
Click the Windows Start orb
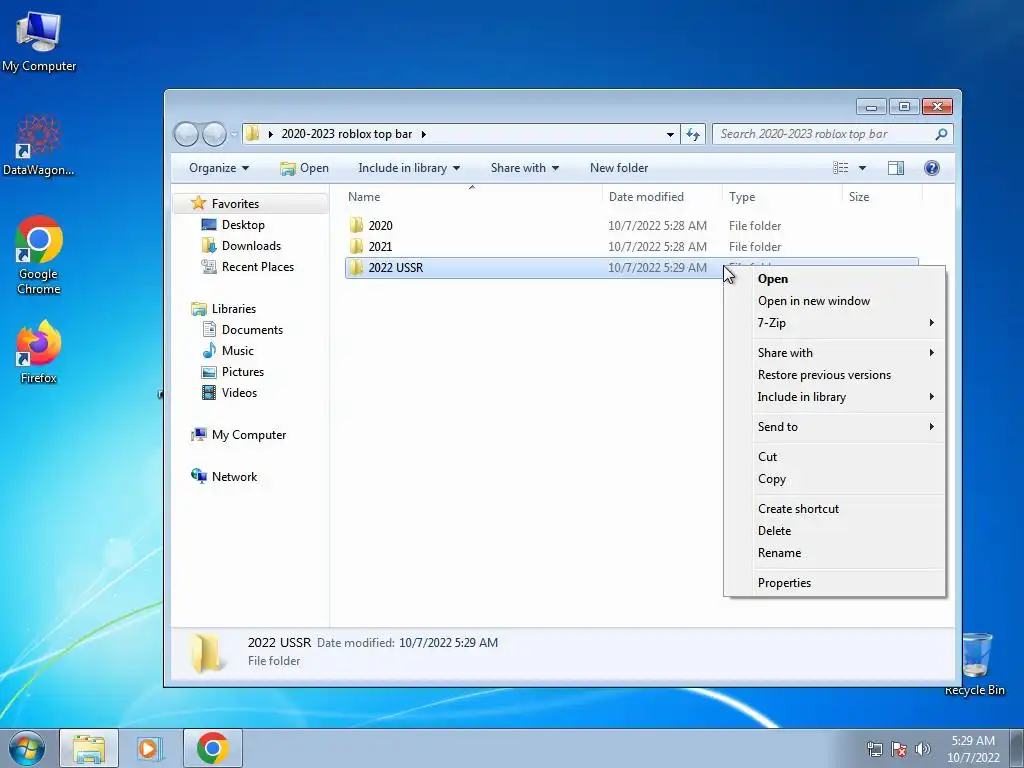[x=26, y=748]
